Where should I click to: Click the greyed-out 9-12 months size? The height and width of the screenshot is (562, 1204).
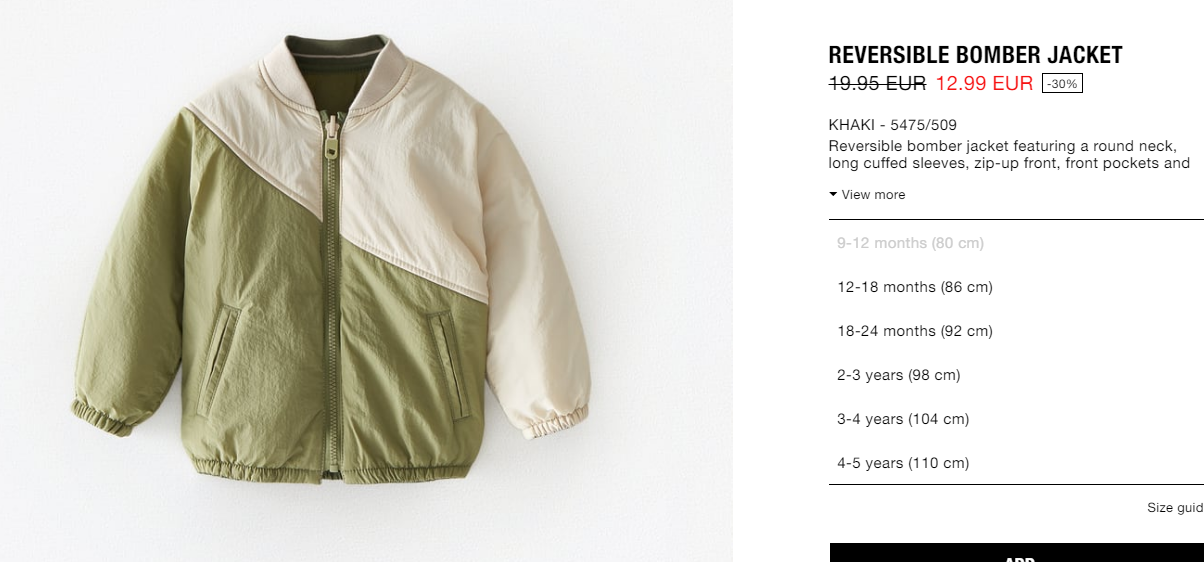coord(1016,243)
